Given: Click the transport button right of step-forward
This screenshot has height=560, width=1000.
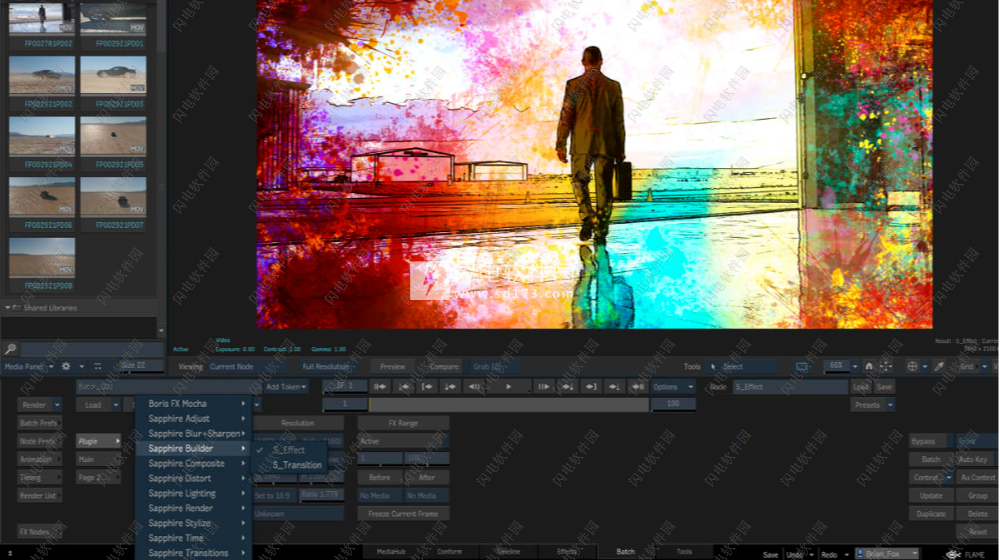Looking at the screenshot, I should coord(566,387).
